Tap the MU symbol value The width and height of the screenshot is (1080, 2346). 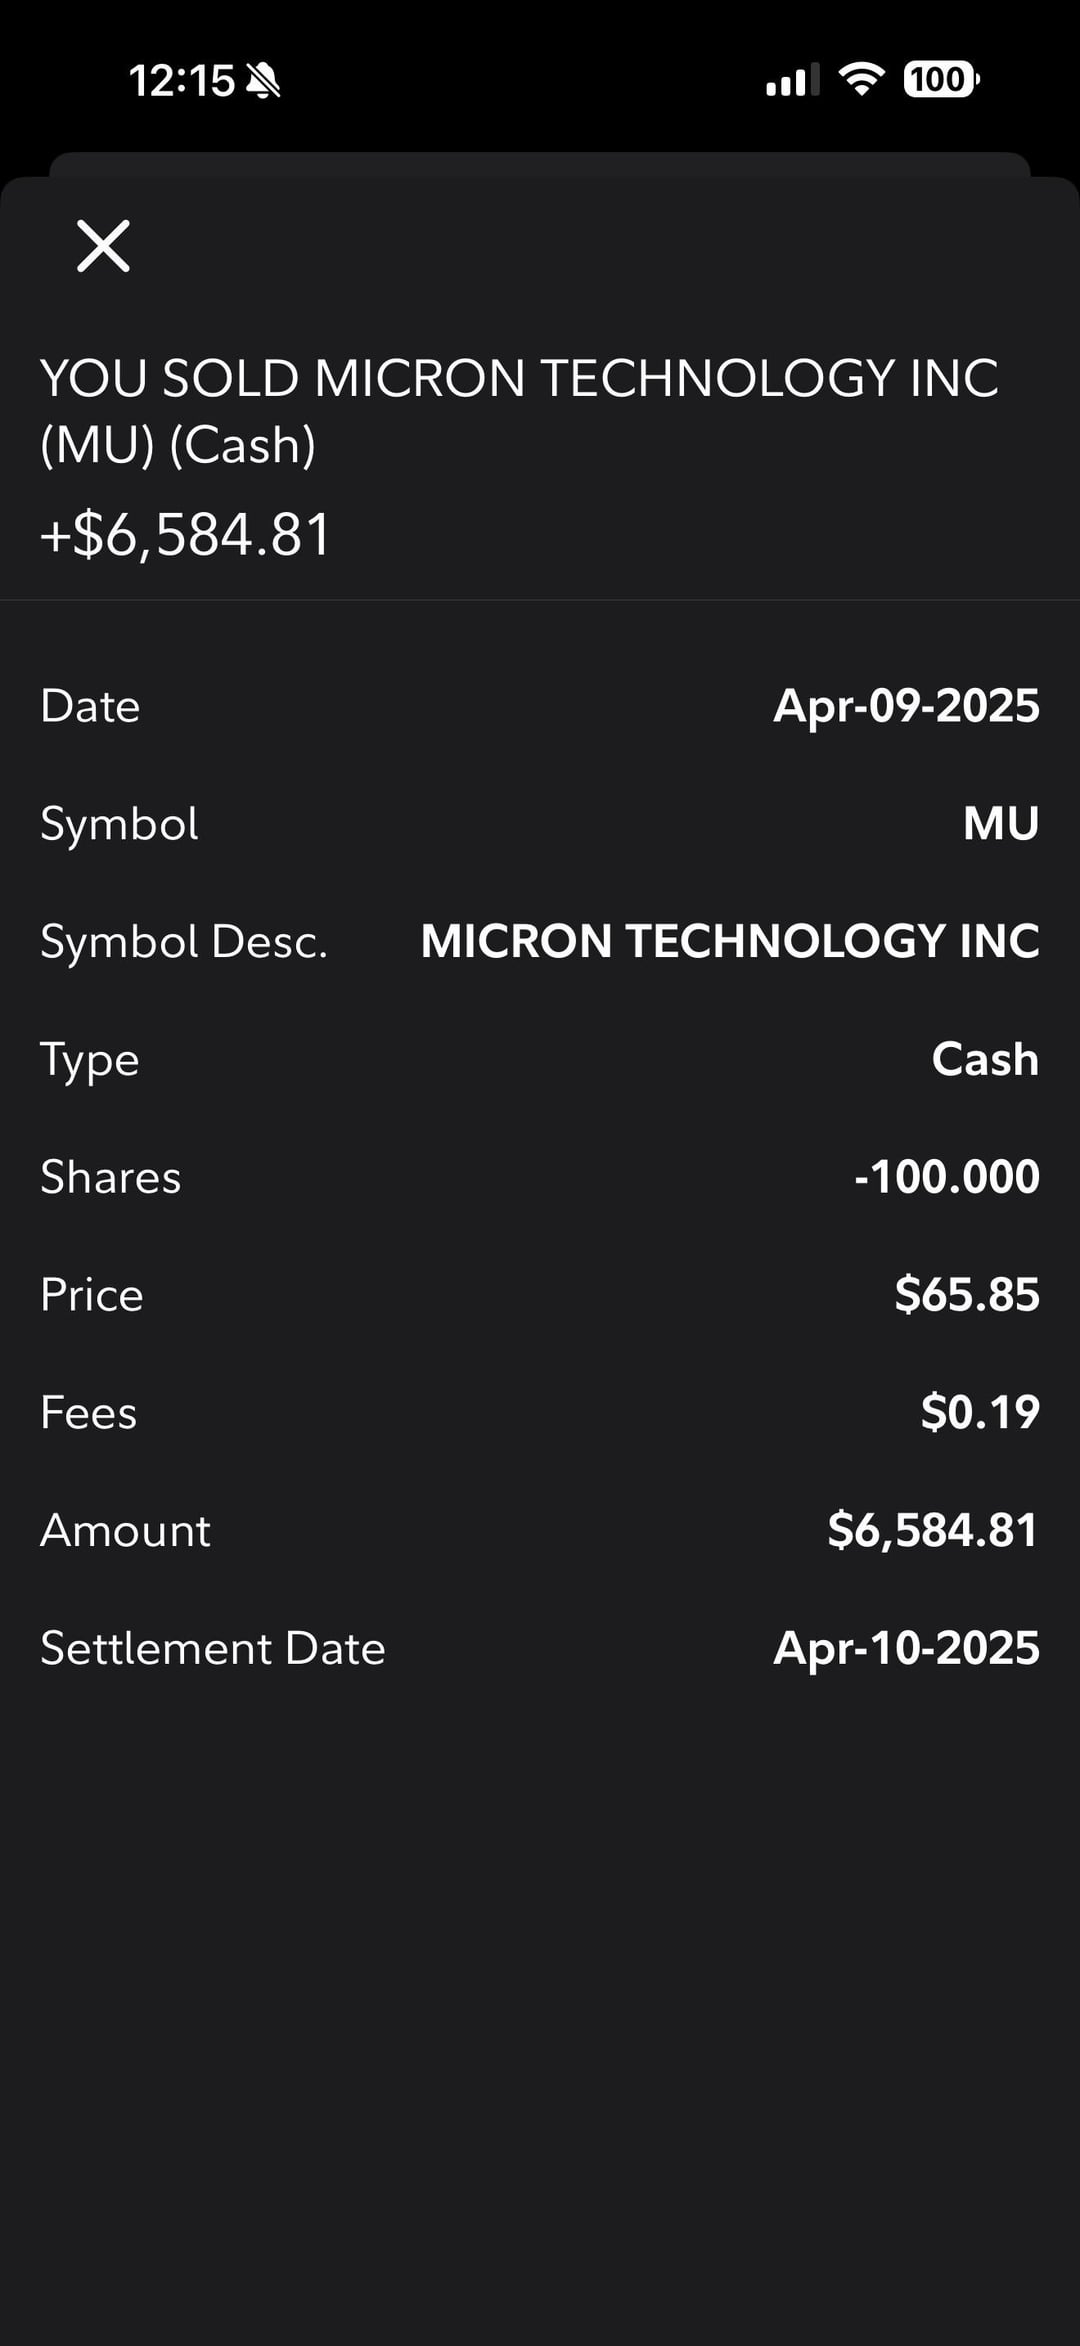(x=1001, y=824)
